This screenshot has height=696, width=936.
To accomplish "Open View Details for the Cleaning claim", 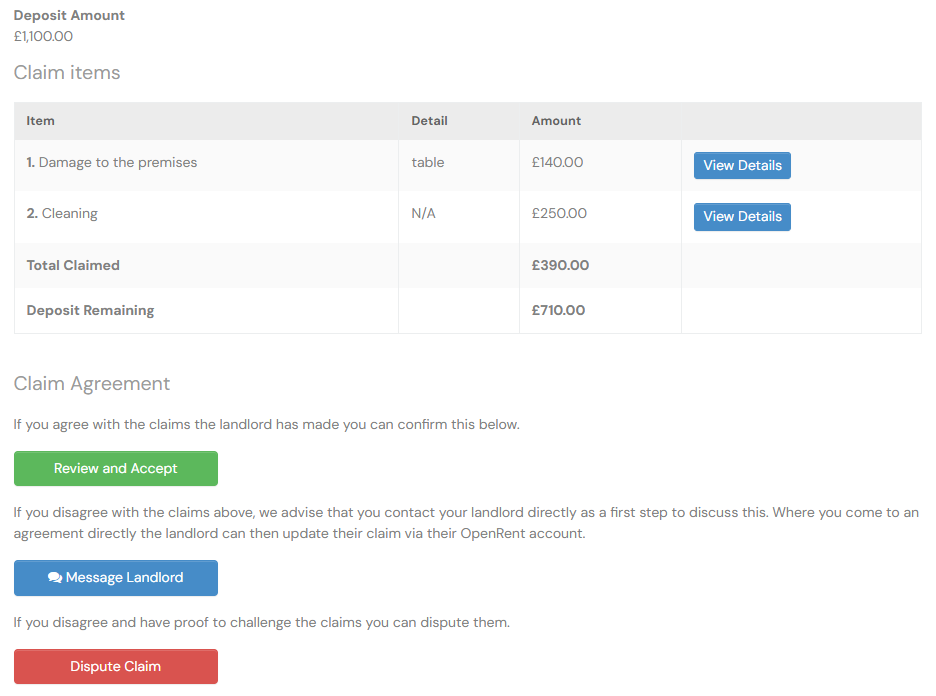I will pos(742,217).
